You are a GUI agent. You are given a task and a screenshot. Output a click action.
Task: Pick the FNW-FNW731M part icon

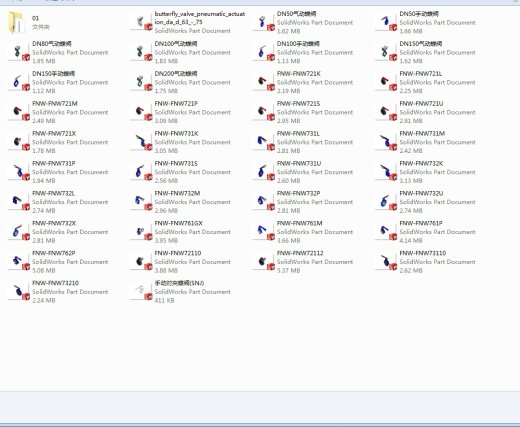tap(386, 142)
